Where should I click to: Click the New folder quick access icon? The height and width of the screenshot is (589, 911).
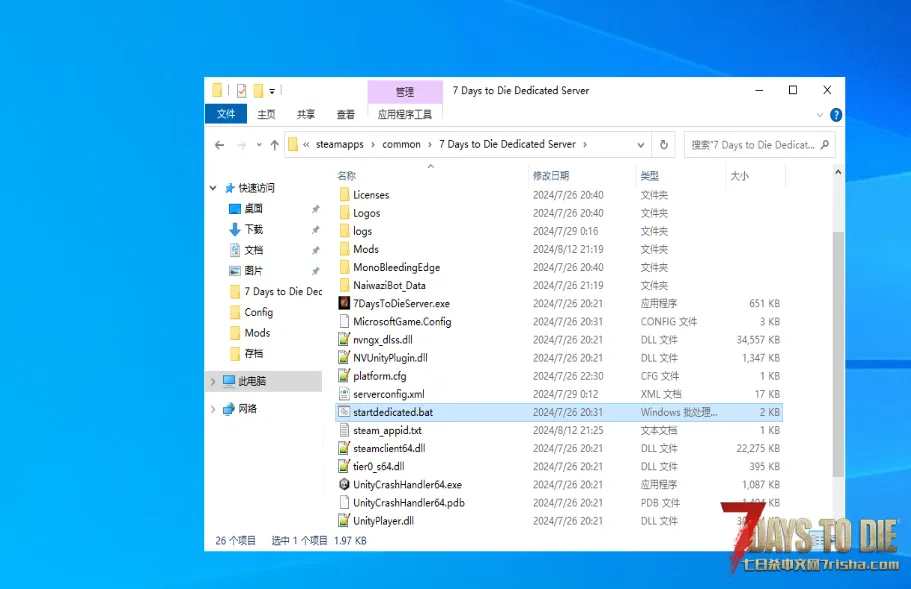point(258,91)
